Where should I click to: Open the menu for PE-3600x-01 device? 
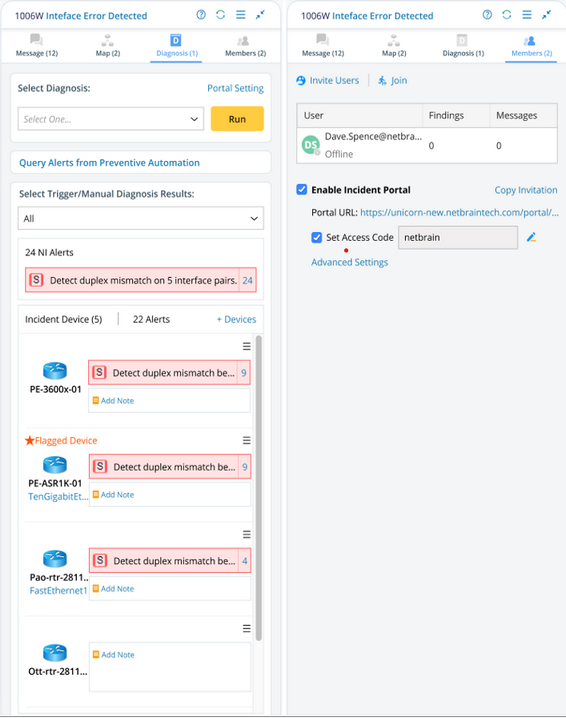click(x=246, y=347)
